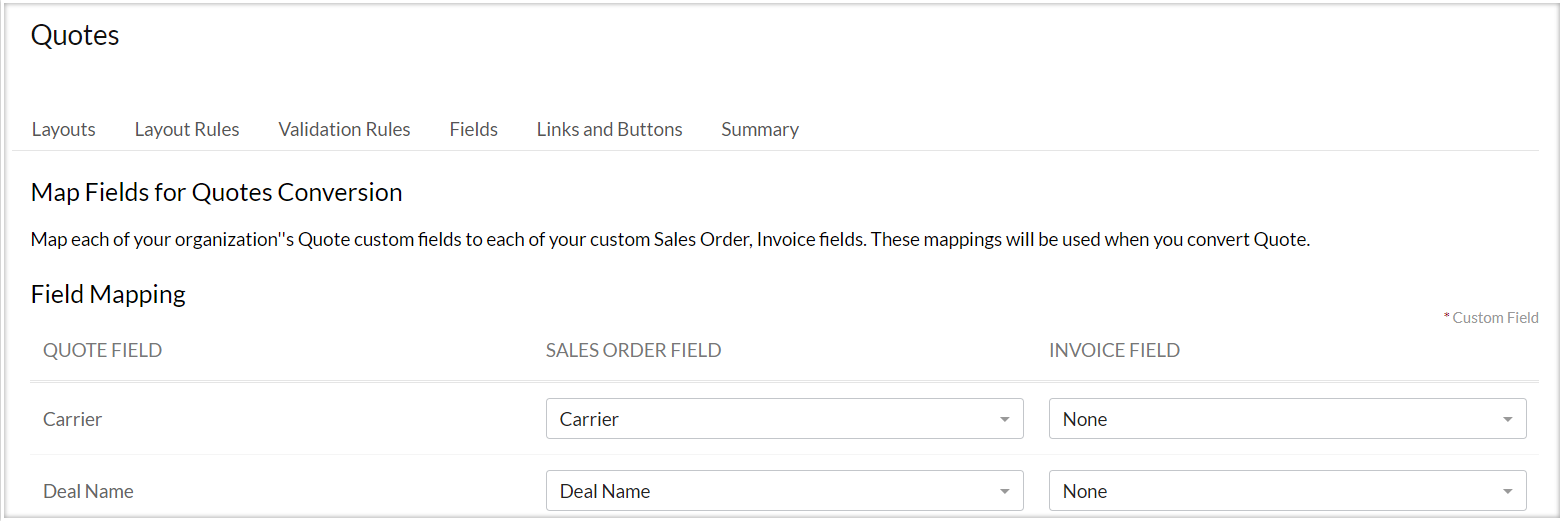
Task: Click the Map Fields for Quotes Conversion heading
Action: [x=216, y=192]
